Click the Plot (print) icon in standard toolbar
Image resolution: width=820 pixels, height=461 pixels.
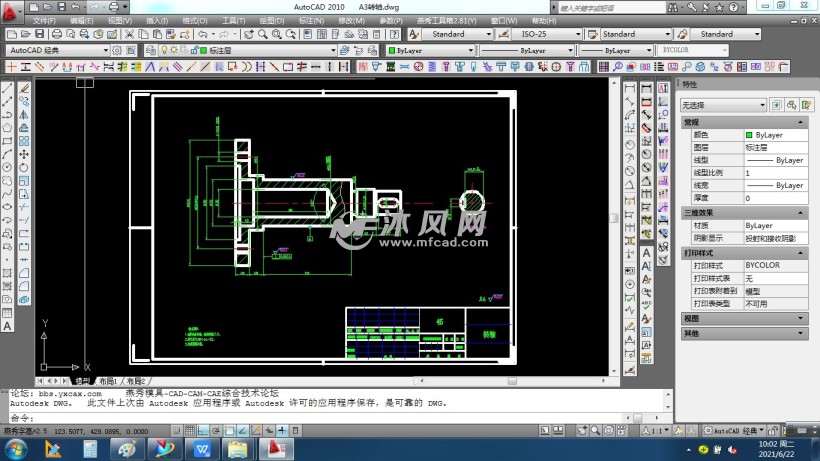(56, 34)
